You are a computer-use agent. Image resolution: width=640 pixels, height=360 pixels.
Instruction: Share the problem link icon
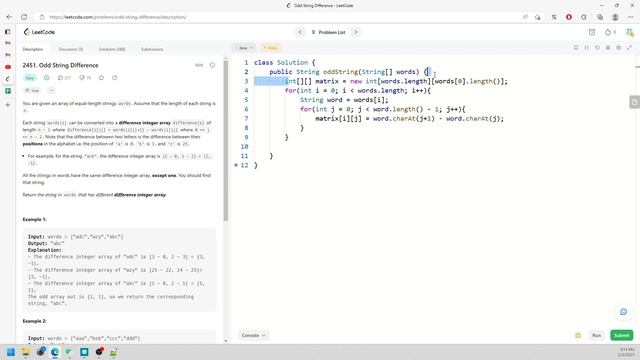pyautogui.click(x=115, y=78)
